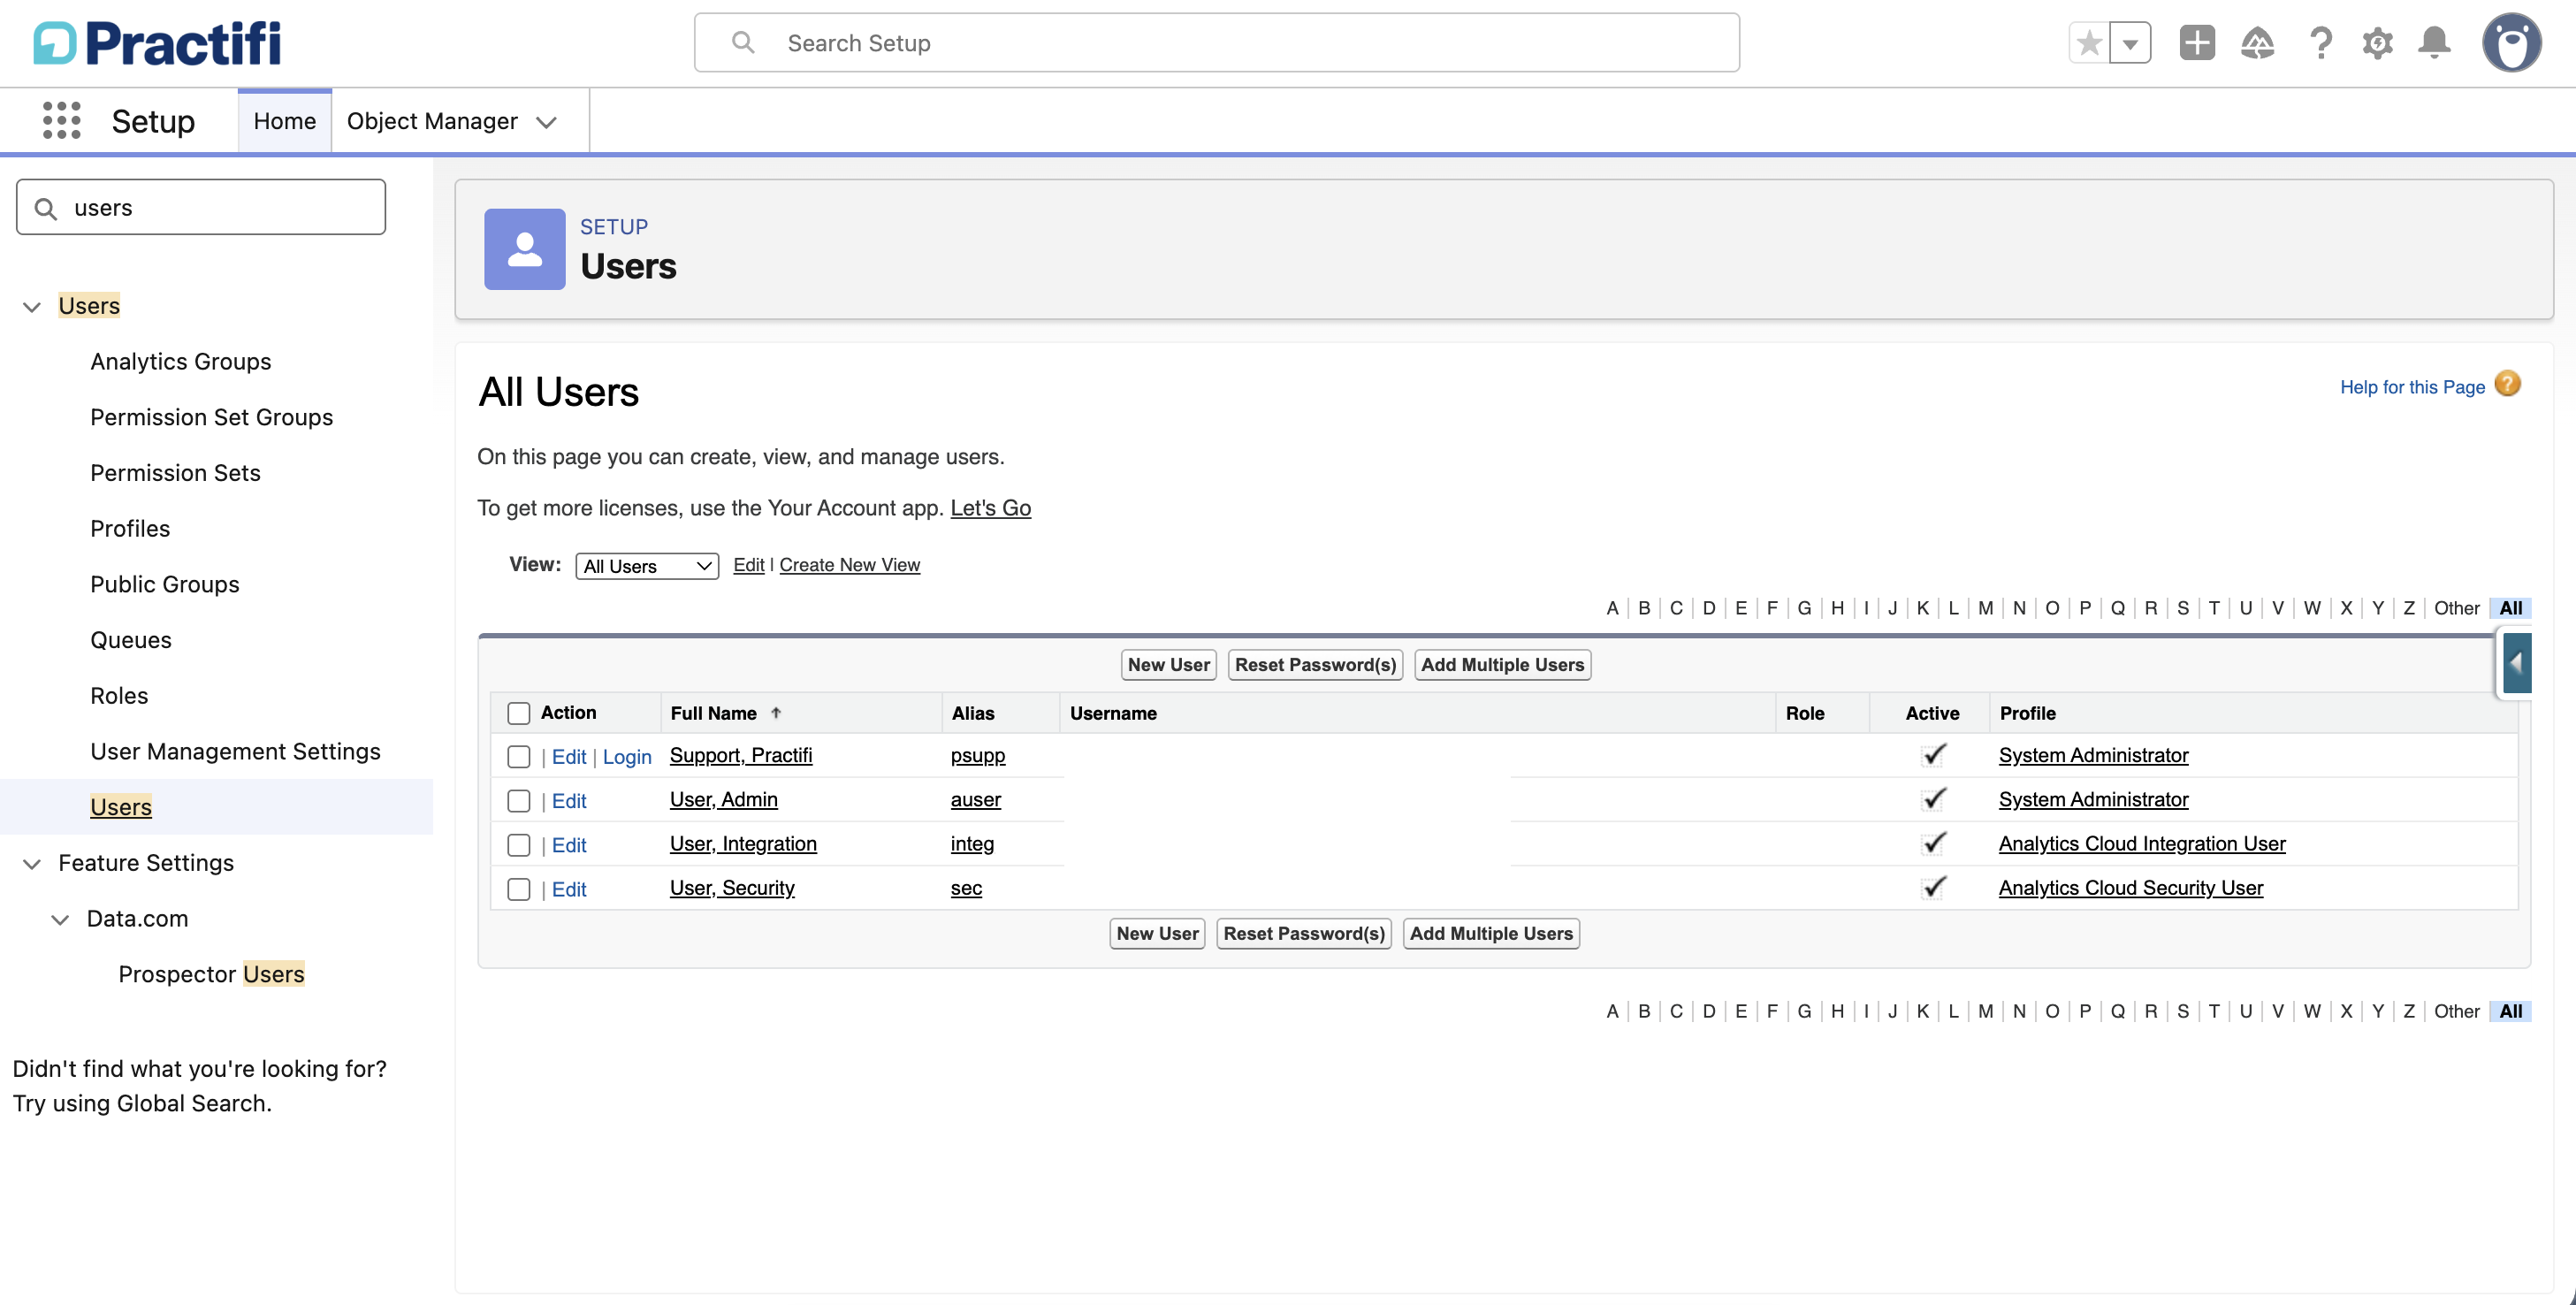Collapse the Data.com tree node
2576x1305 pixels.
coord(60,919)
